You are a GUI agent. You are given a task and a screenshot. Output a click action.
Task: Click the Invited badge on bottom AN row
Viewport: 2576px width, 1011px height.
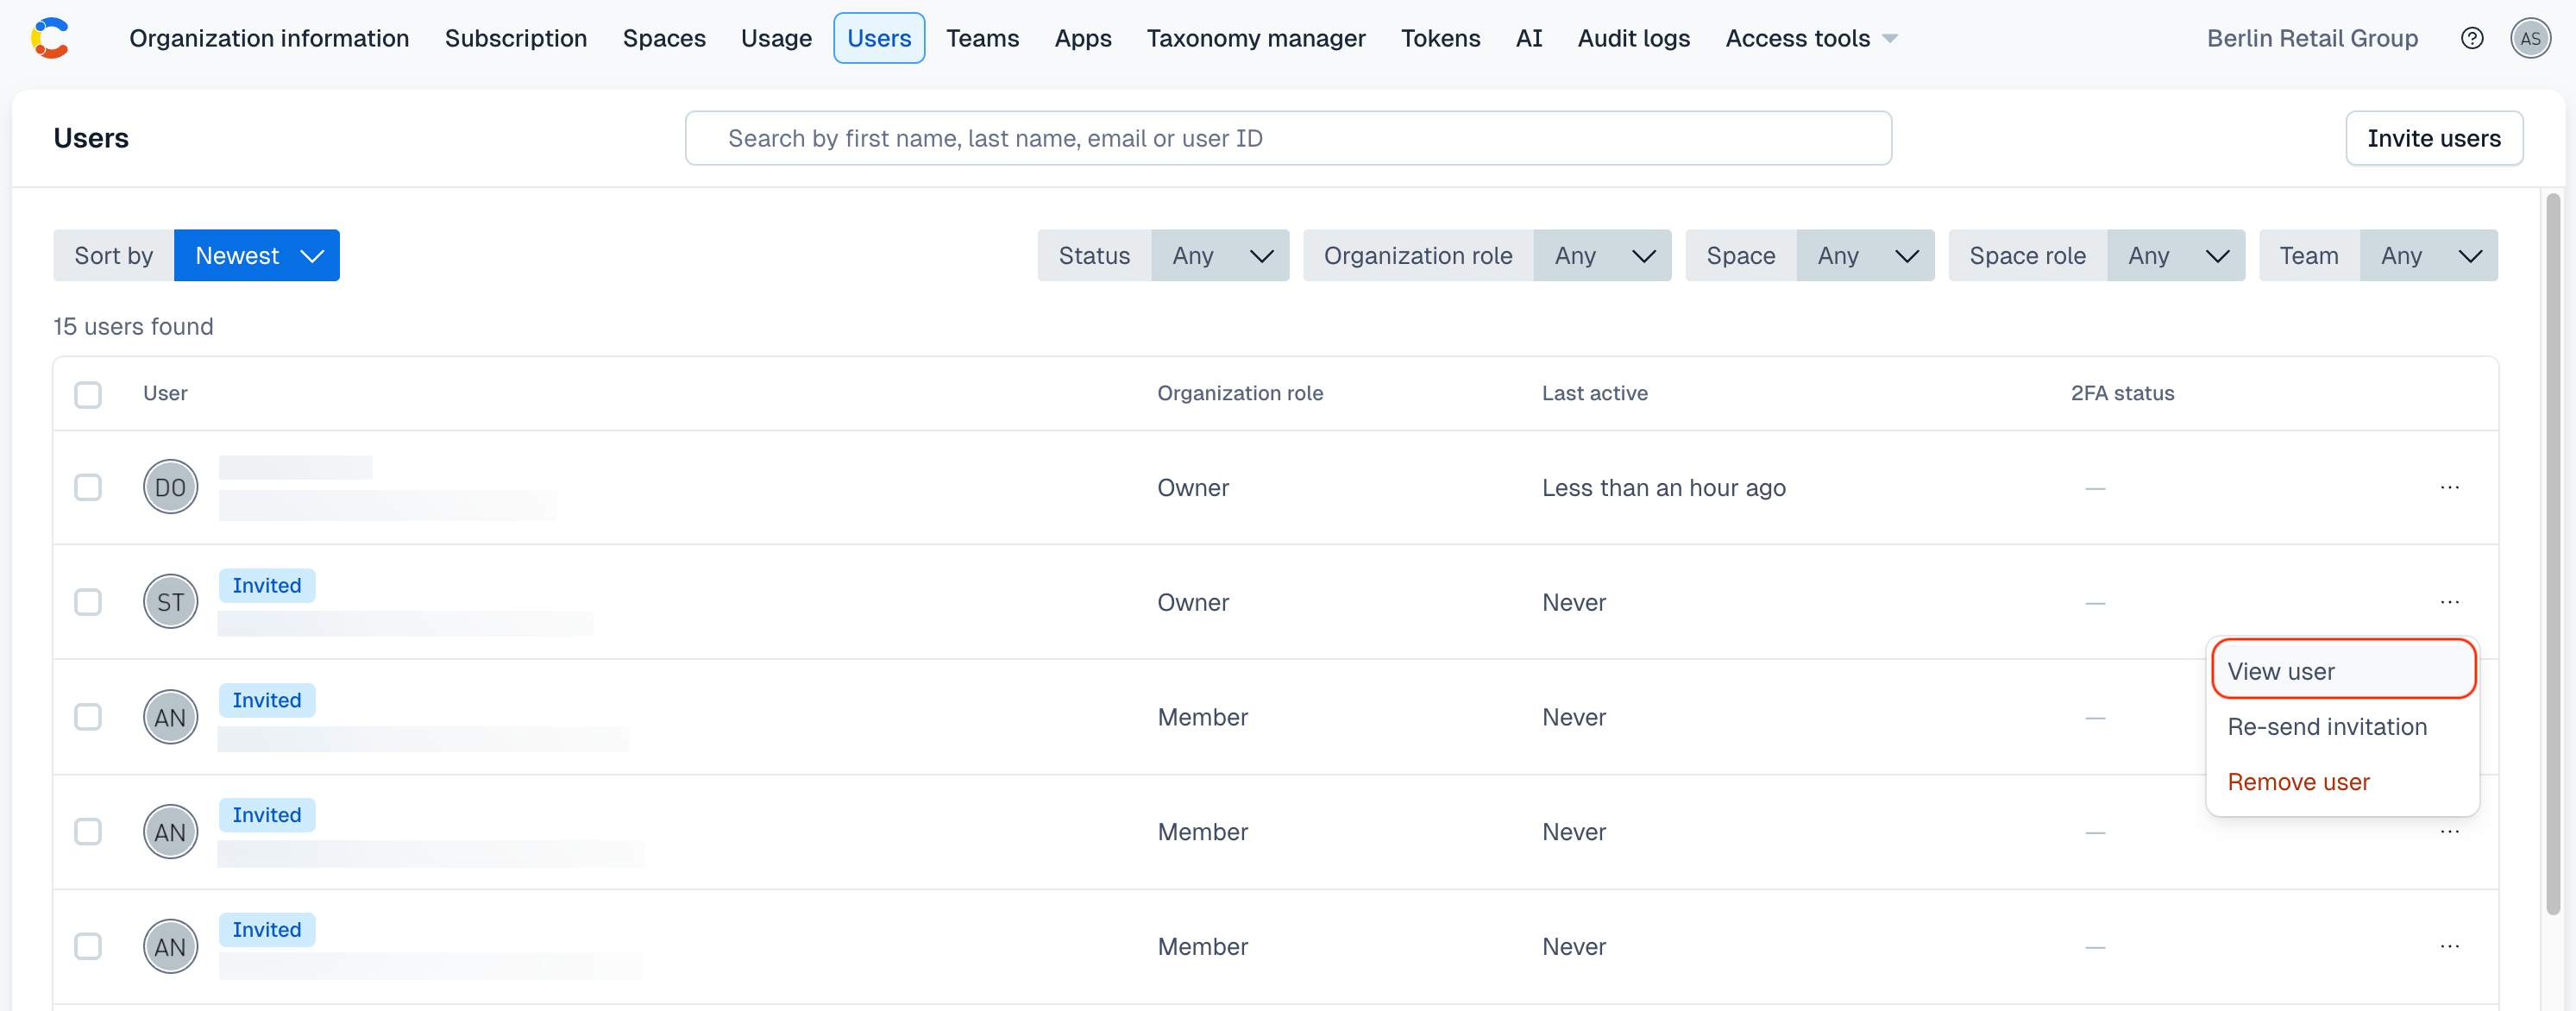pyautogui.click(x=267, y=930)
